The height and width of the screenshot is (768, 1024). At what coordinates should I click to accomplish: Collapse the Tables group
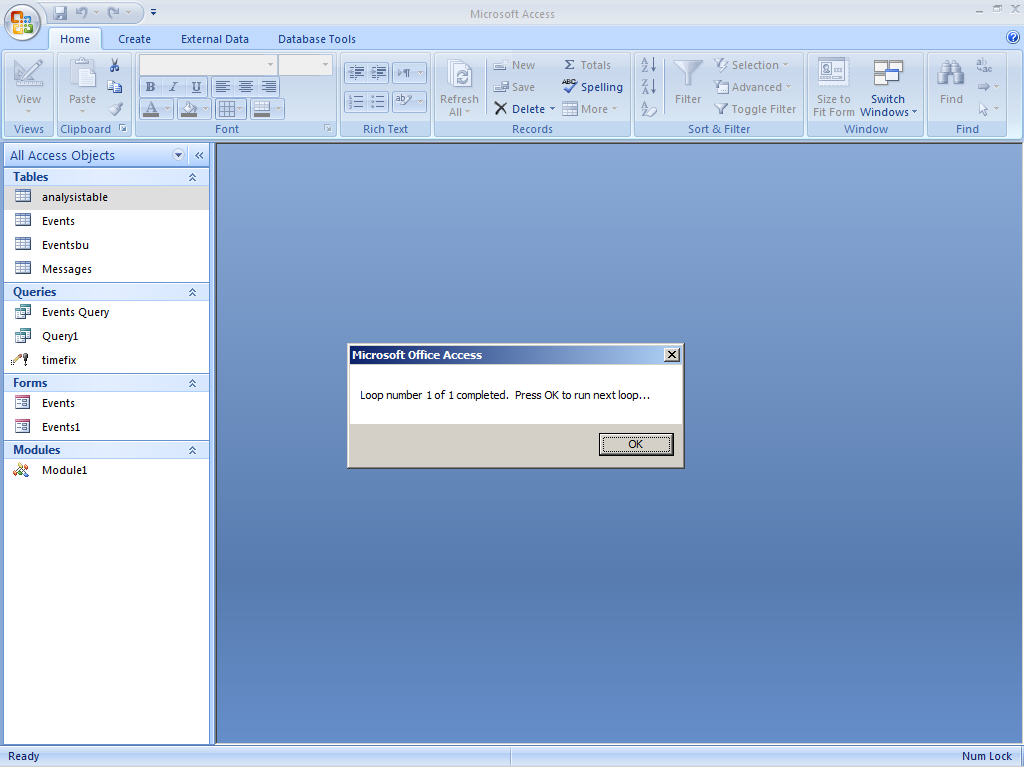[x=193, y=177]
